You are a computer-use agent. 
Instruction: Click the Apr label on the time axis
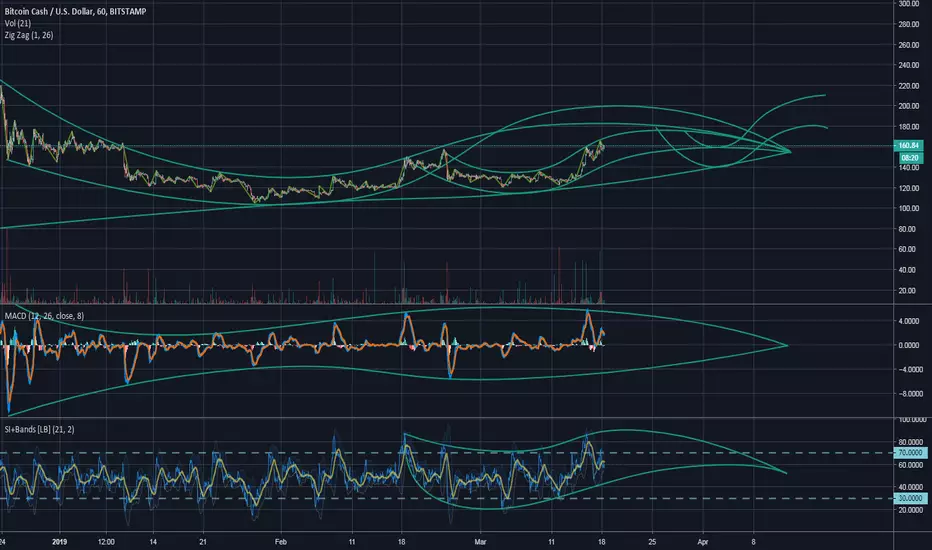[703, 542]
